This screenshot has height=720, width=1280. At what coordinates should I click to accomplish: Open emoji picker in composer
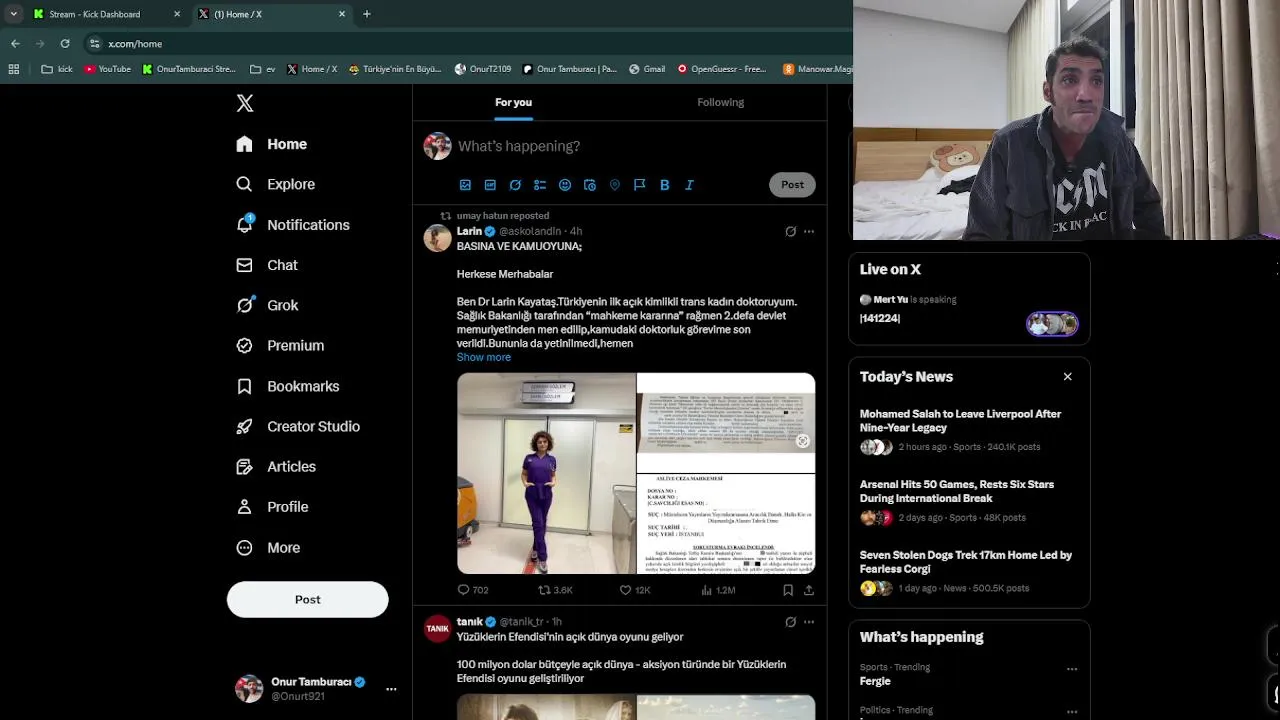(x=565, y=185)
